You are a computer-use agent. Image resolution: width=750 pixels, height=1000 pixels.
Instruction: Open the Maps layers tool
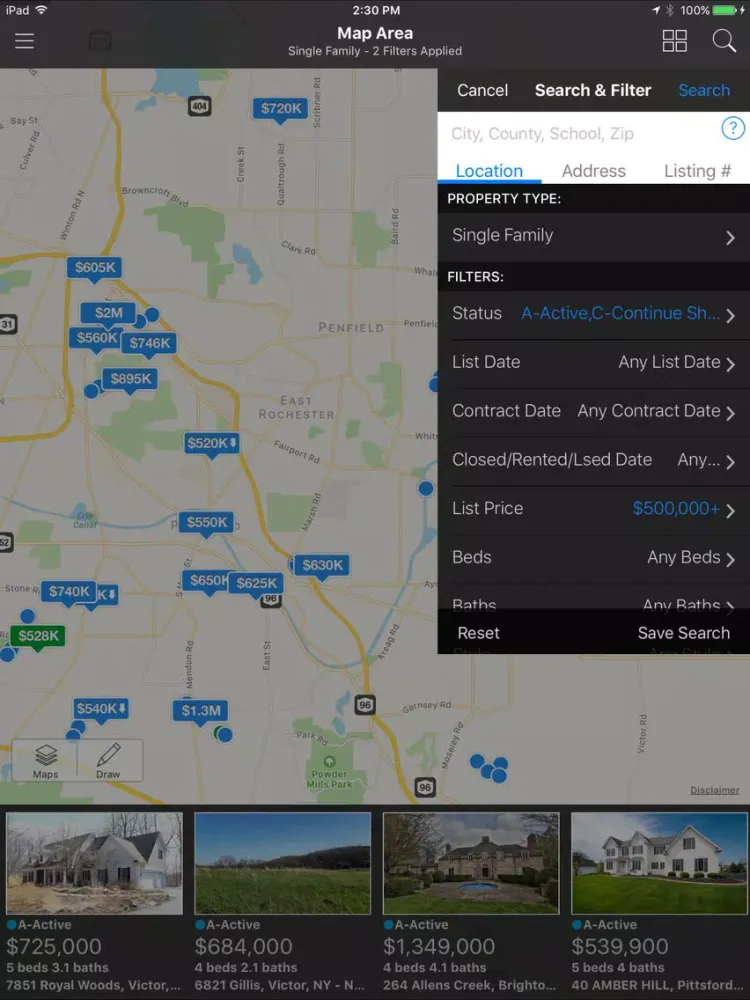(46, 761)
